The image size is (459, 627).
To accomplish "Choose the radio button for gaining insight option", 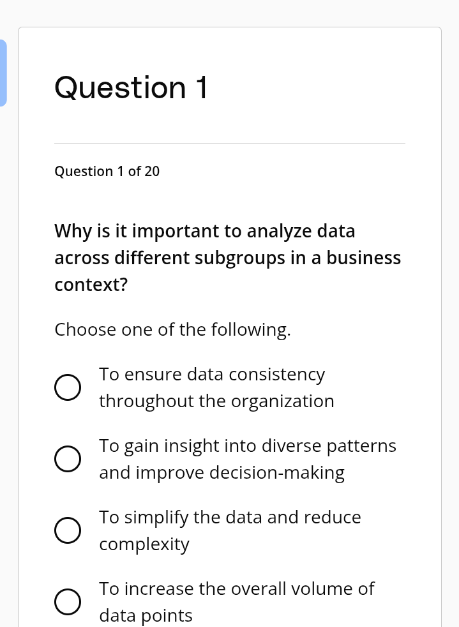I will click(68, 459).
